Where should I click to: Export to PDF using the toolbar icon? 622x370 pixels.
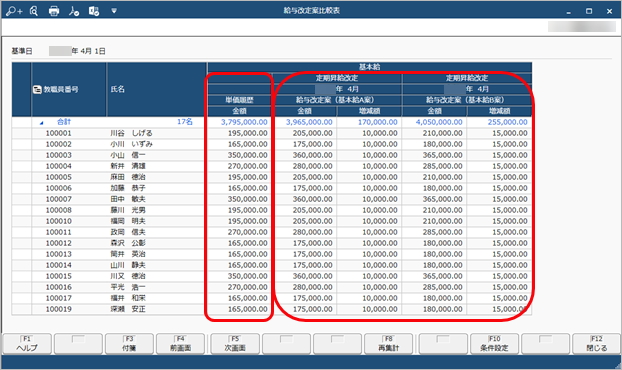tap(73, 11)
